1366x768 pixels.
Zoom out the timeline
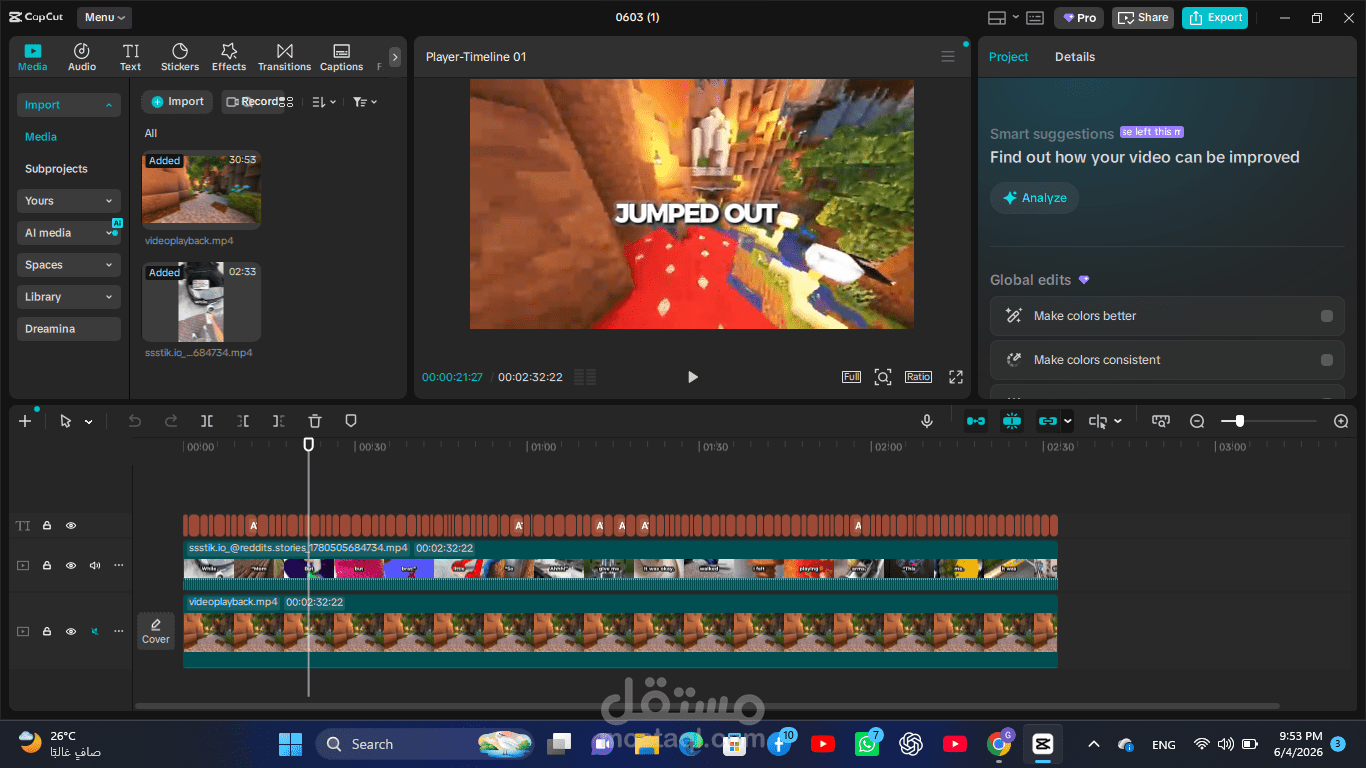coord(1197,421)
